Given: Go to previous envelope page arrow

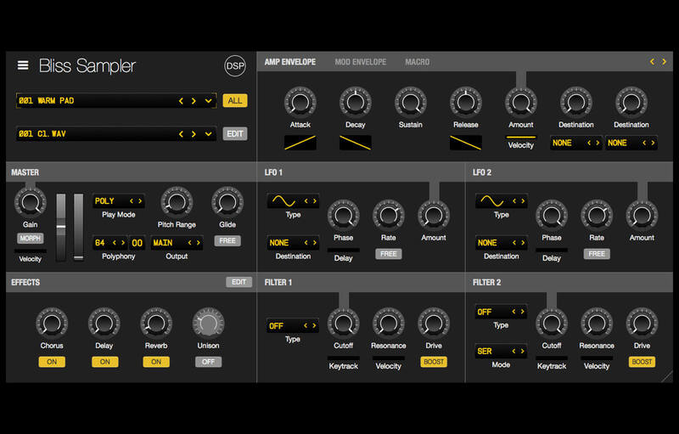Looking at the screenshot, I should coord(652,62).
